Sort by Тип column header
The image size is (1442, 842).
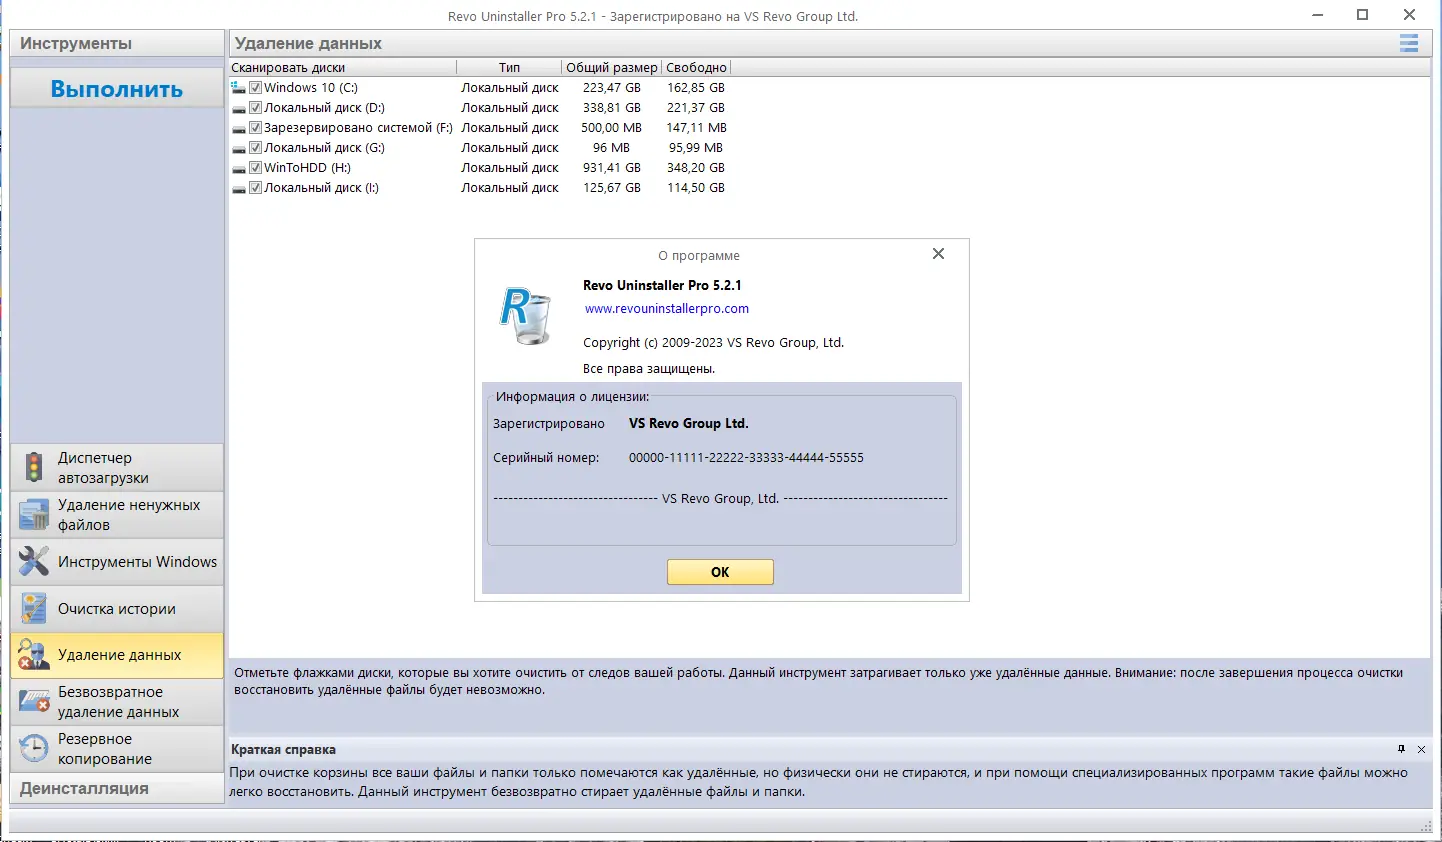[x=509, y=67]
